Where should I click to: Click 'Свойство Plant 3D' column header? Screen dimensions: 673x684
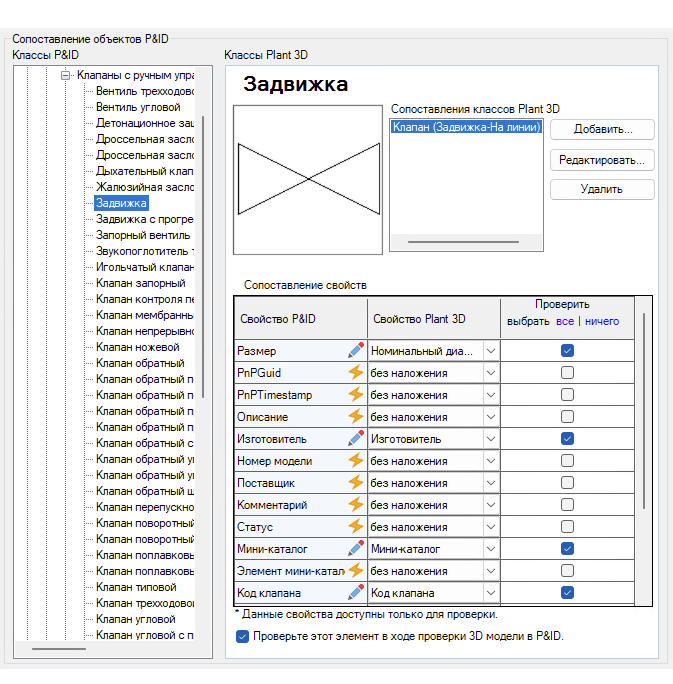434,319
